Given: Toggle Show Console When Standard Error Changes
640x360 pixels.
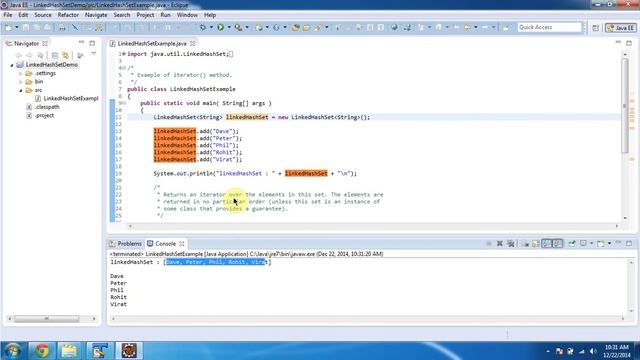Looking at the screenshot, I should (x=557, y=244).
